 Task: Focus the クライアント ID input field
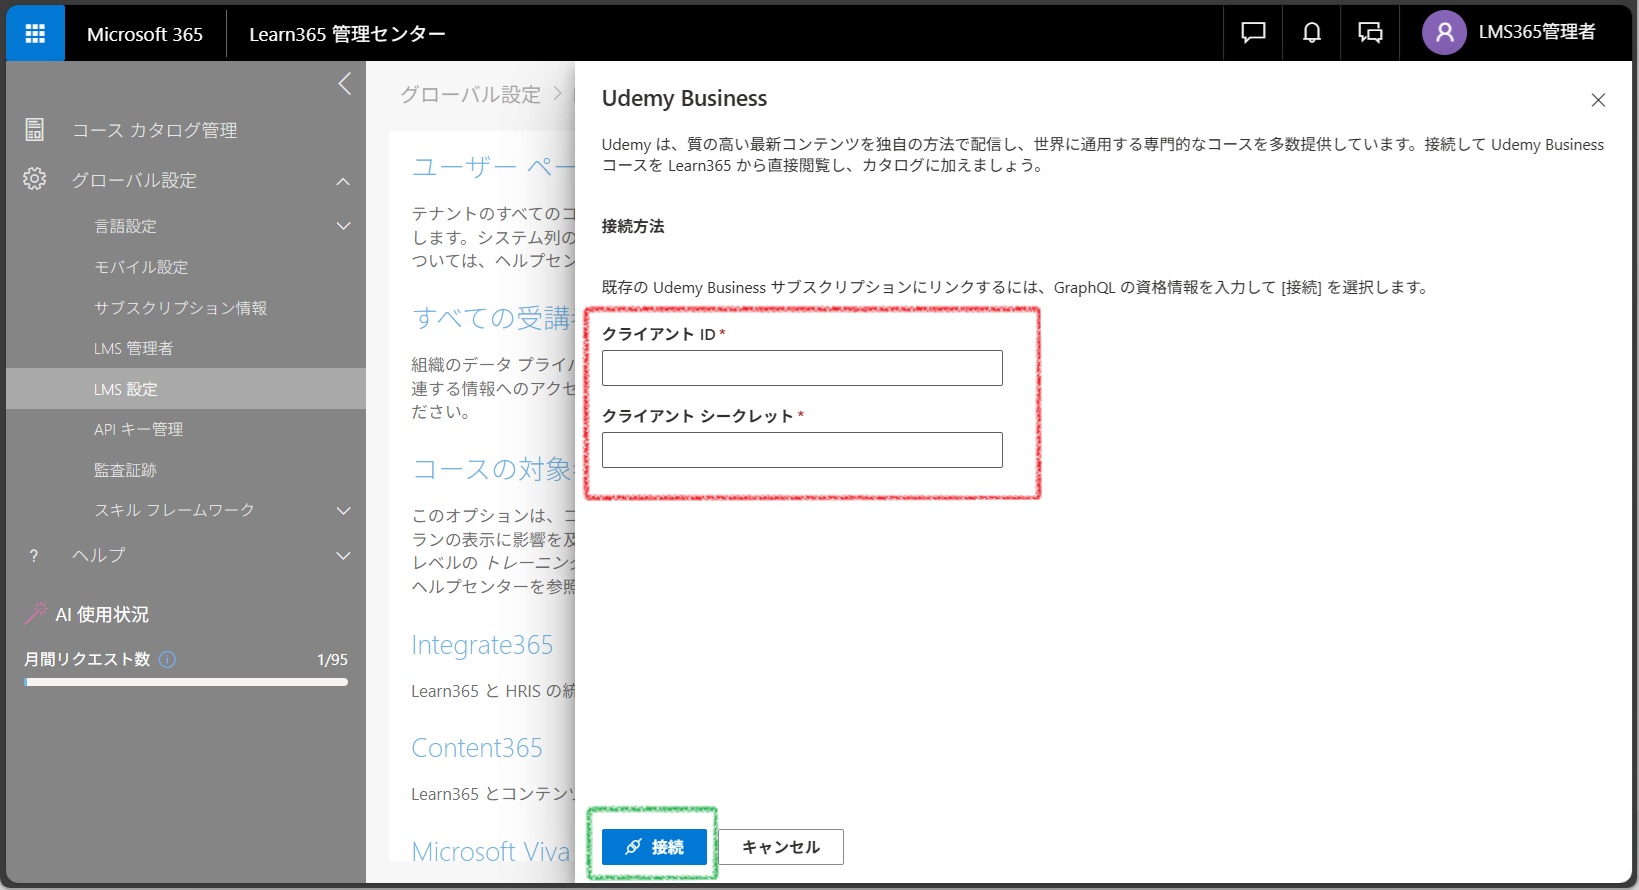802,368
